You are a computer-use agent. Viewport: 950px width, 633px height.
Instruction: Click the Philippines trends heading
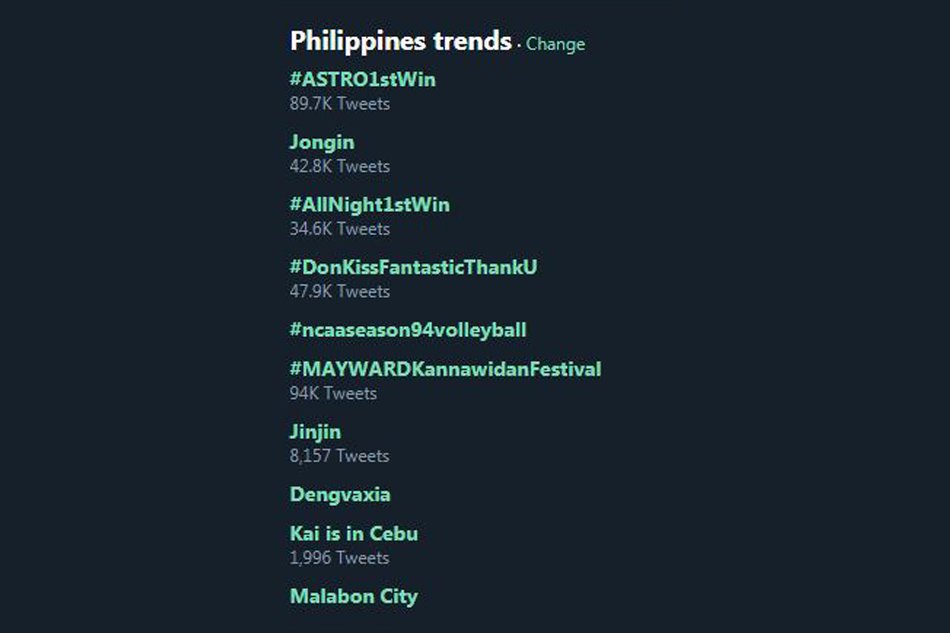click(400, 41)
